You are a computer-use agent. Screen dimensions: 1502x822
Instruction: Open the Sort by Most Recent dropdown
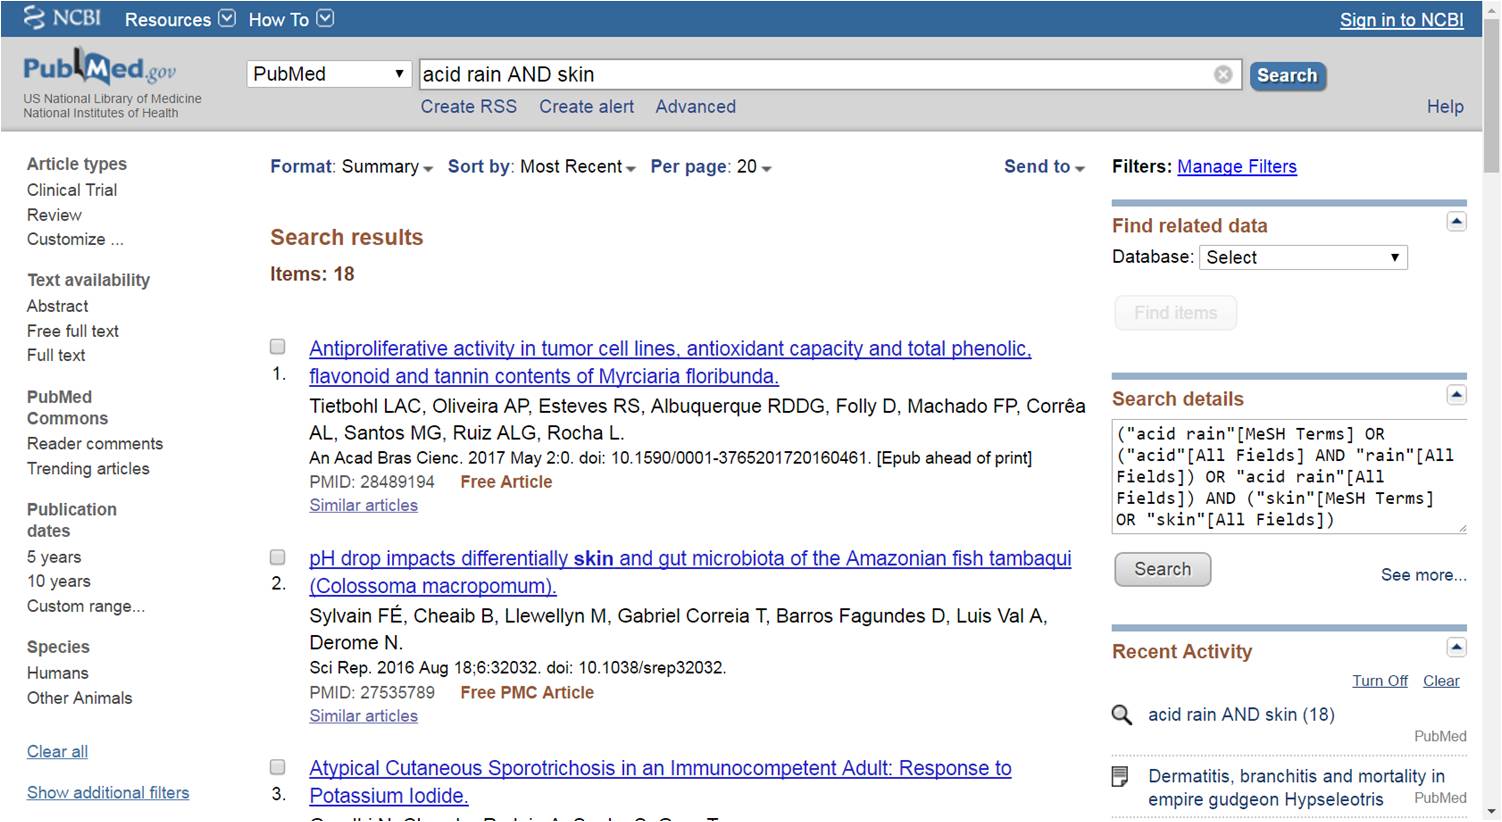541,167
